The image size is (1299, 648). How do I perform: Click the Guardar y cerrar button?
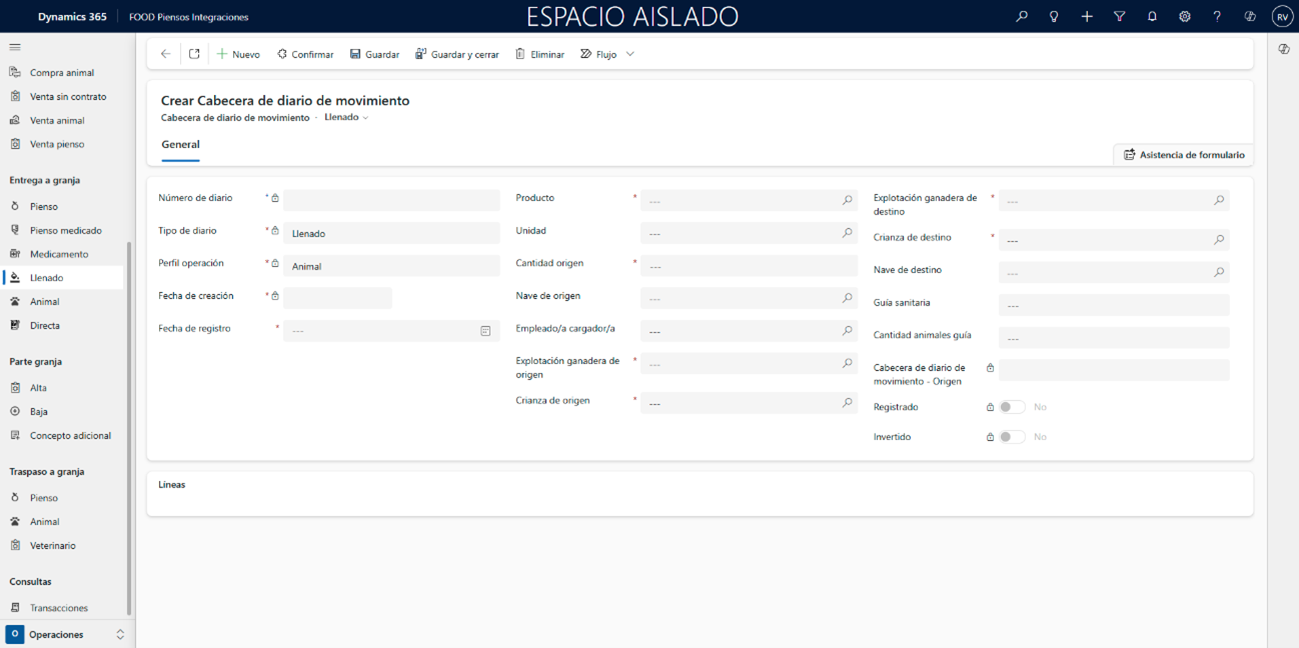tap(457, 54)
